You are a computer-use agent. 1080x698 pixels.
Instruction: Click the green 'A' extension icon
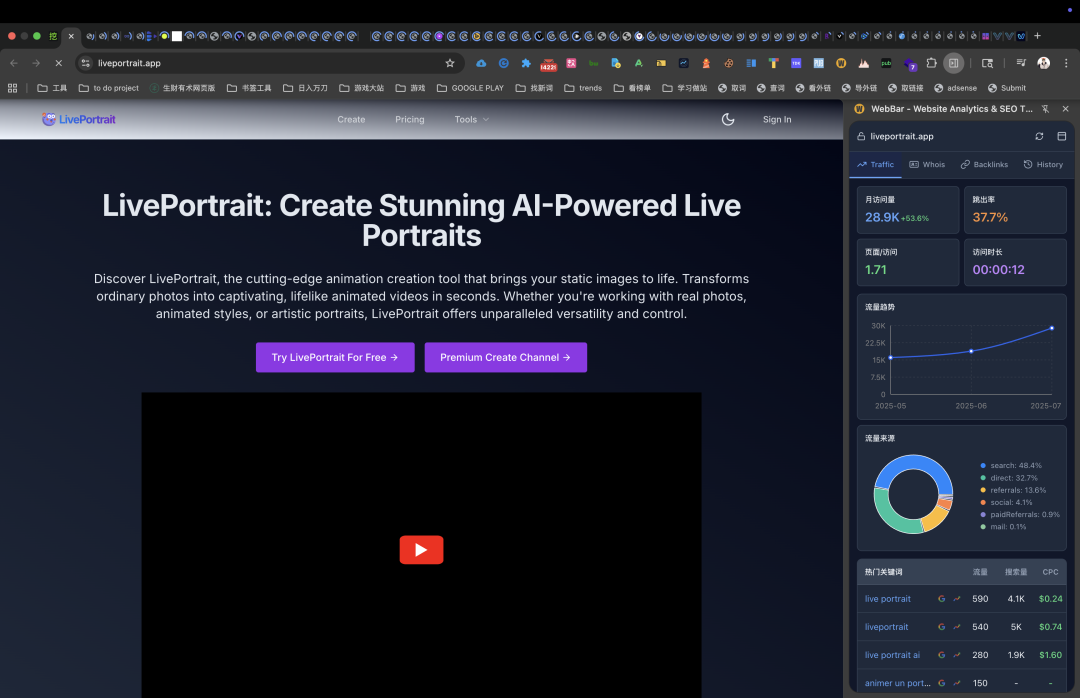click(x=638, y=63)
